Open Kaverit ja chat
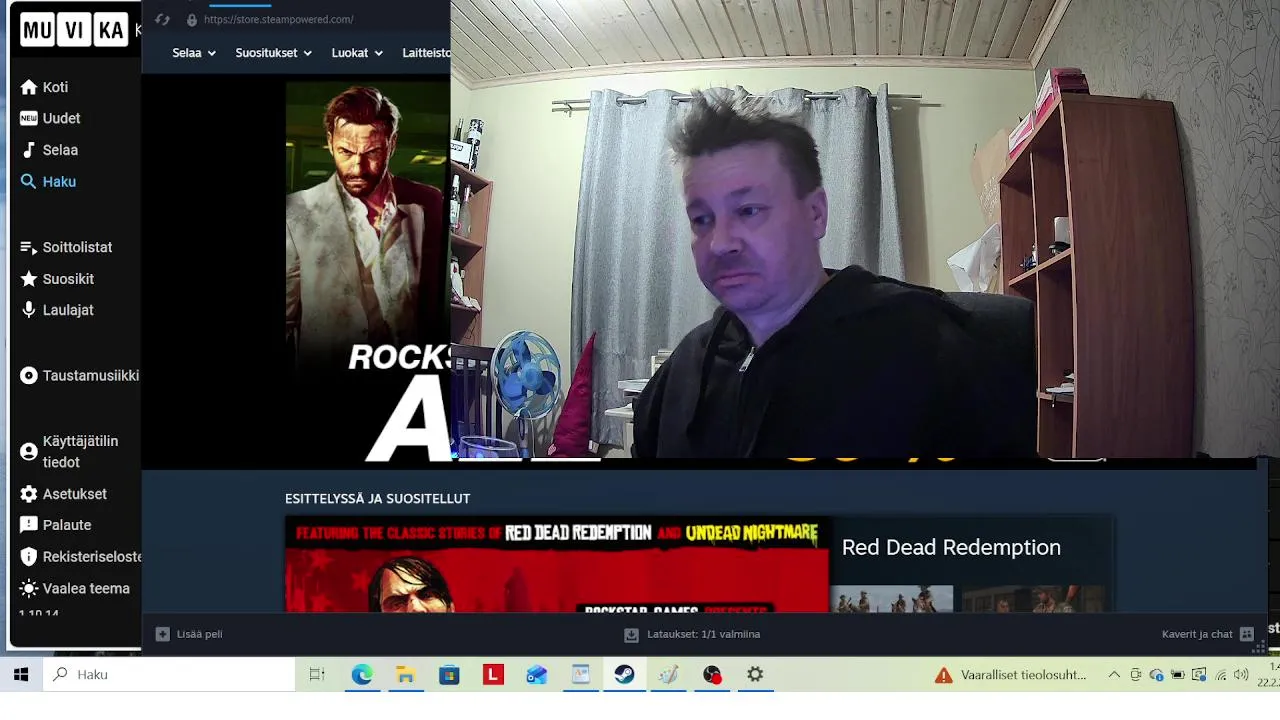 click(x=1207, y=634)
